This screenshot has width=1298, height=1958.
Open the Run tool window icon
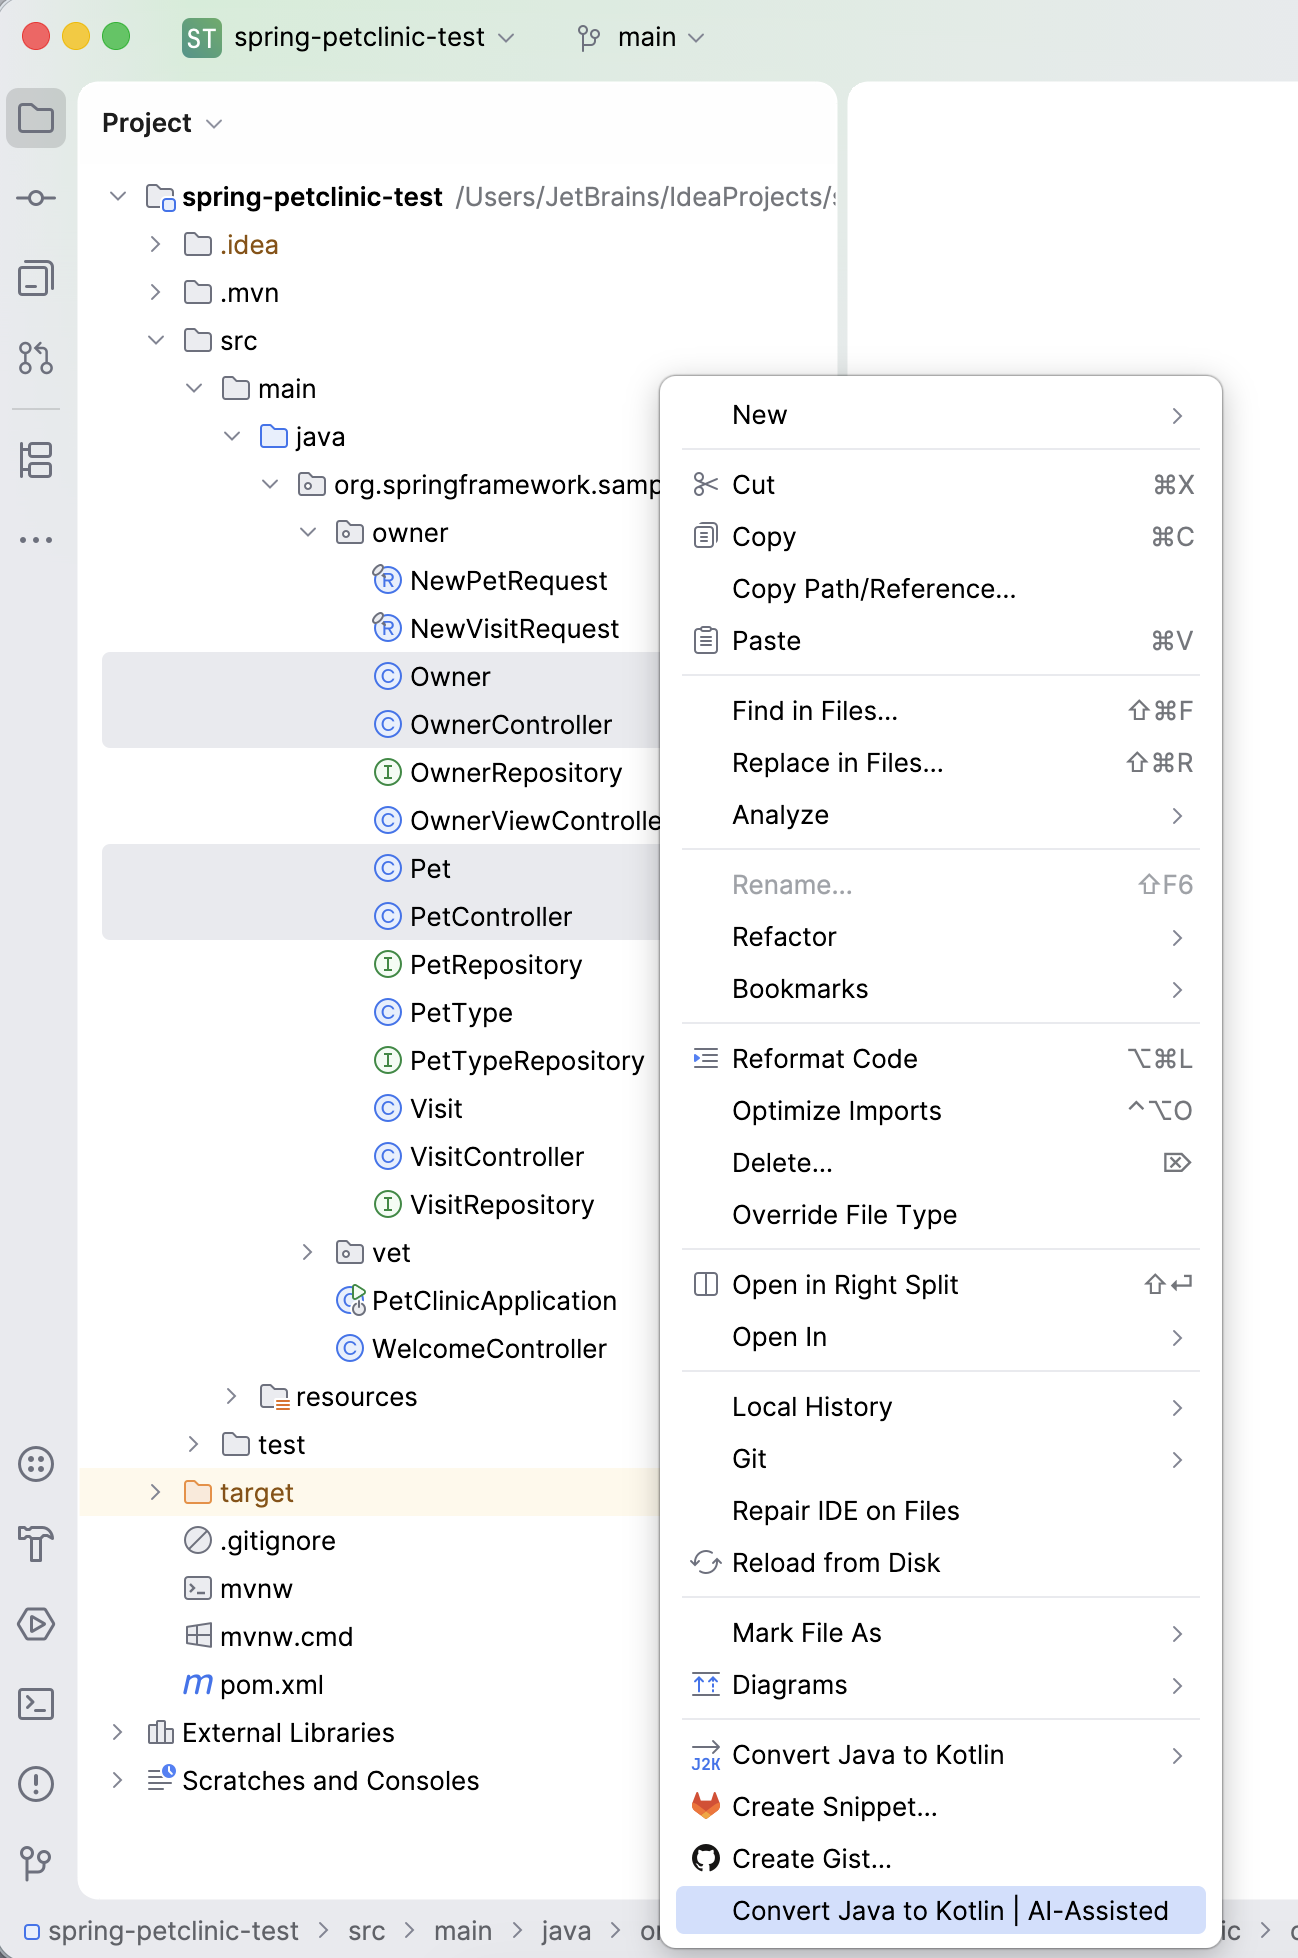coord(36,1624)
